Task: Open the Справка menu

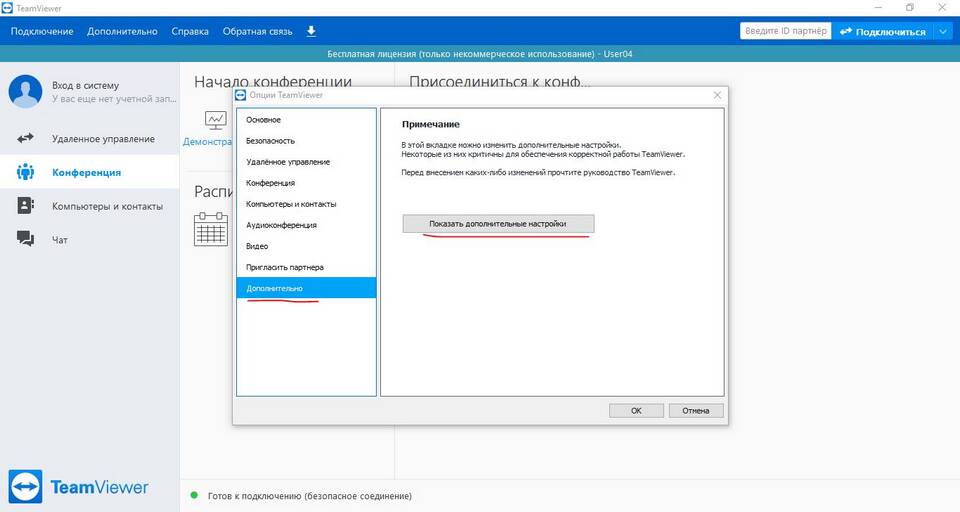Action: coord(190,31)
